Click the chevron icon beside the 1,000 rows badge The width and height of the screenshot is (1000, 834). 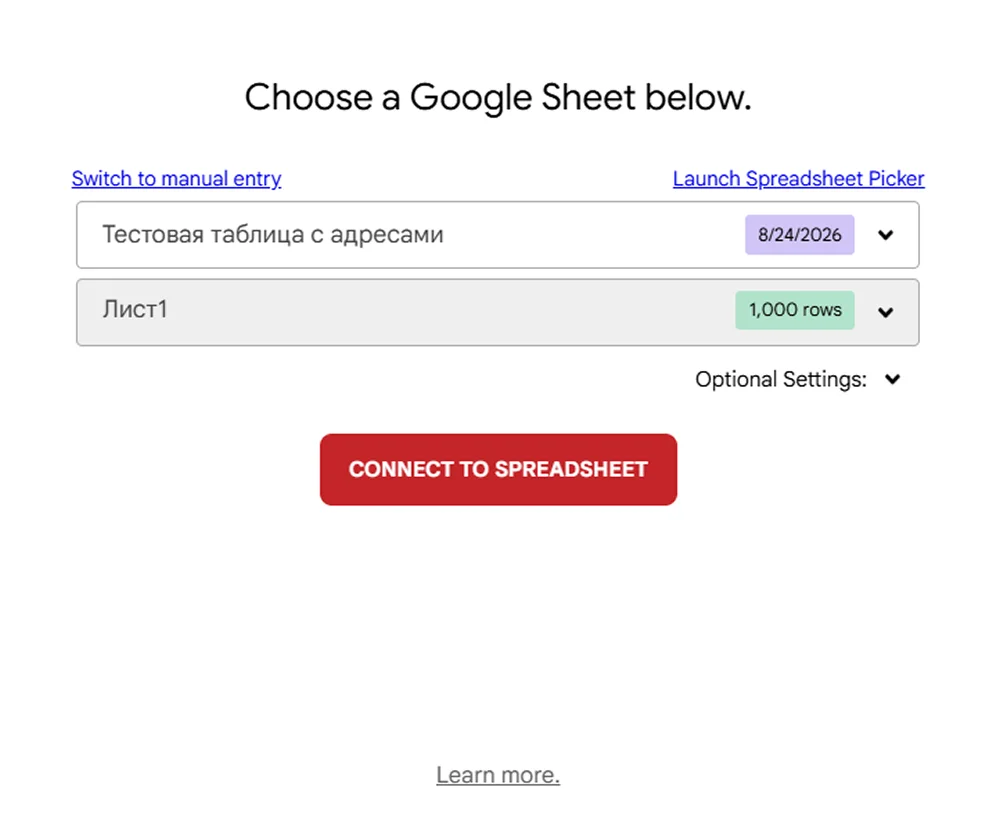coord(885,312)
